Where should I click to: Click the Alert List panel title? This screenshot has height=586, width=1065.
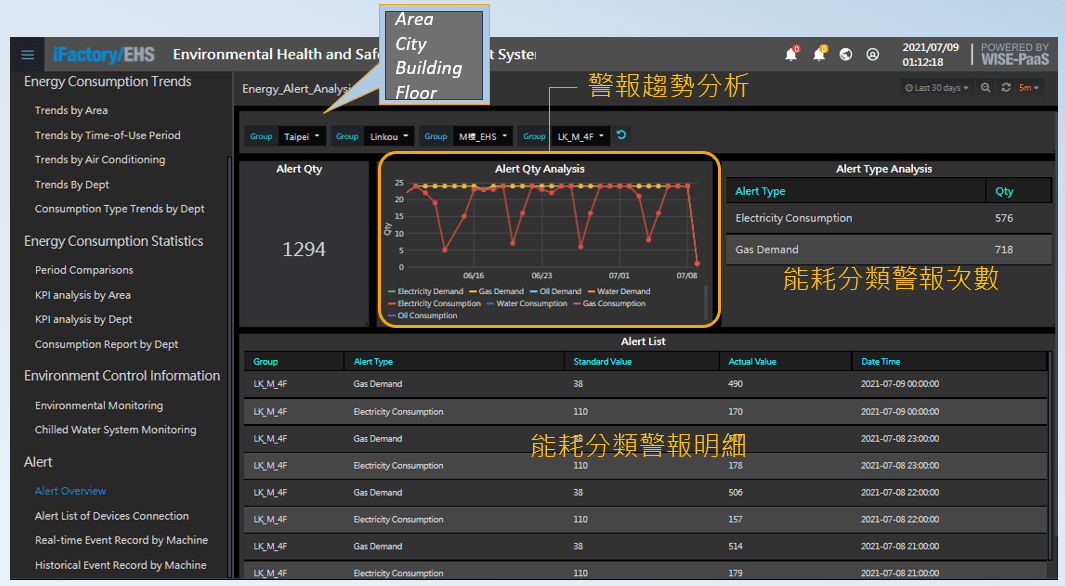(643, 342)
